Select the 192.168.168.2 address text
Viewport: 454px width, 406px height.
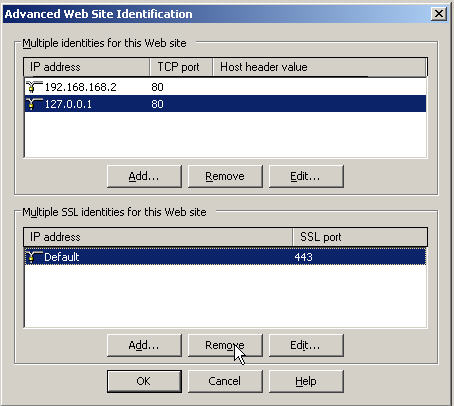[81, 87]
